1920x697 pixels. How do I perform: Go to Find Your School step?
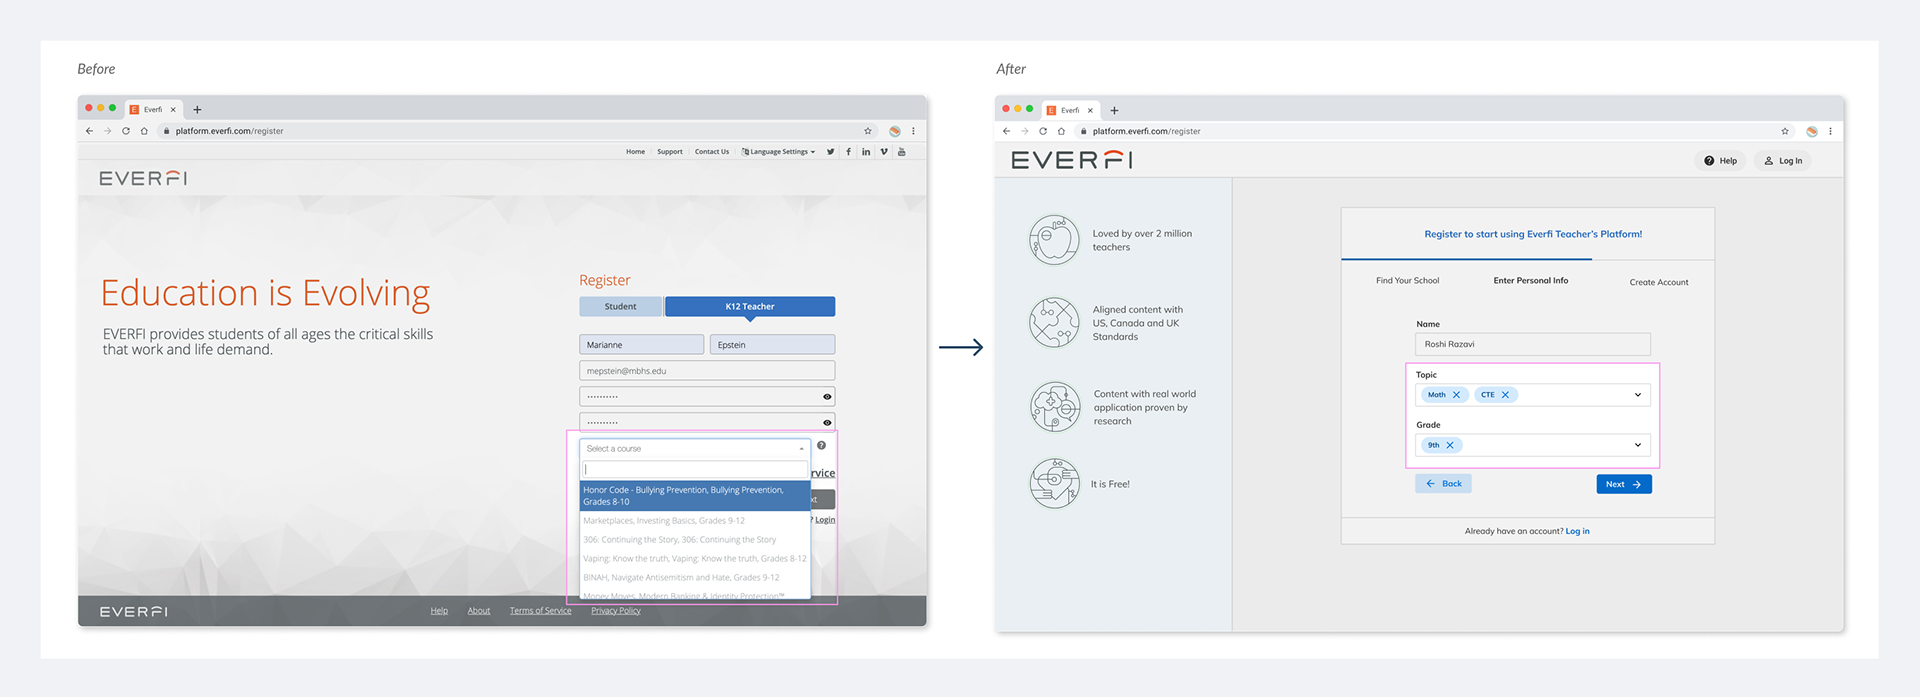tap(1407, 281)
